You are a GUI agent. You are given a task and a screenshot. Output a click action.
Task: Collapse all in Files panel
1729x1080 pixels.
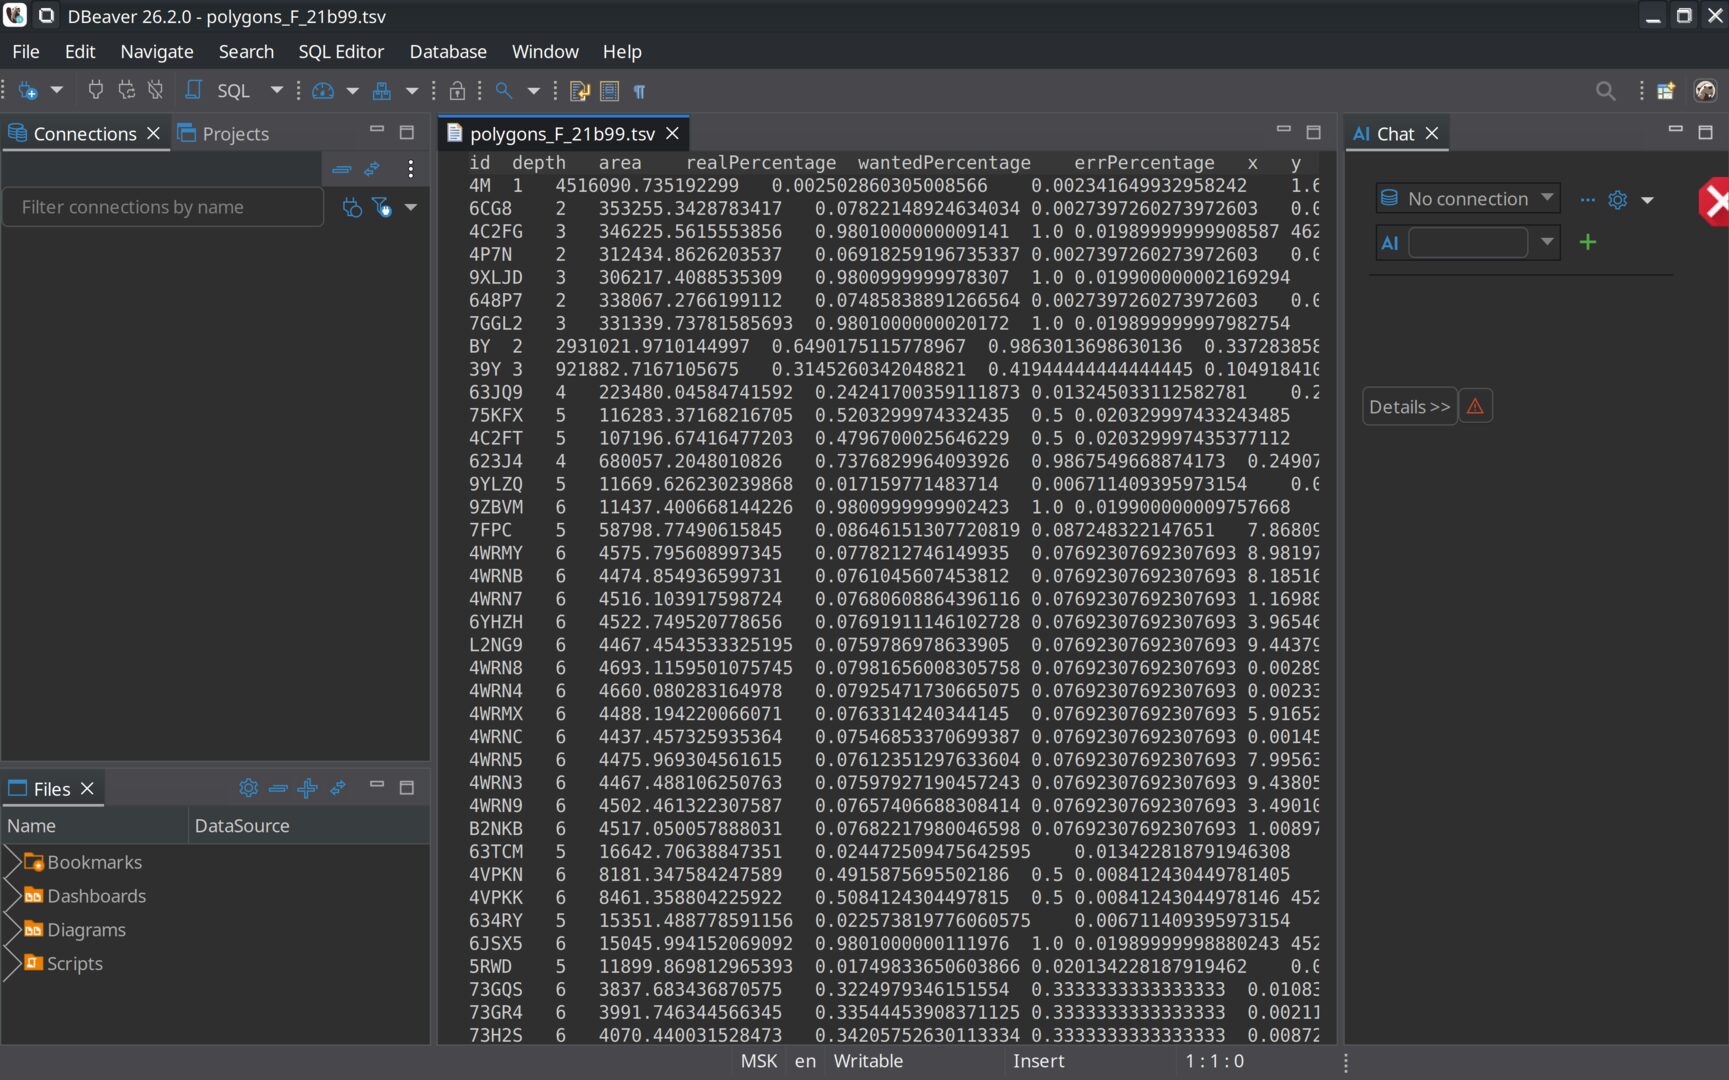278,788
